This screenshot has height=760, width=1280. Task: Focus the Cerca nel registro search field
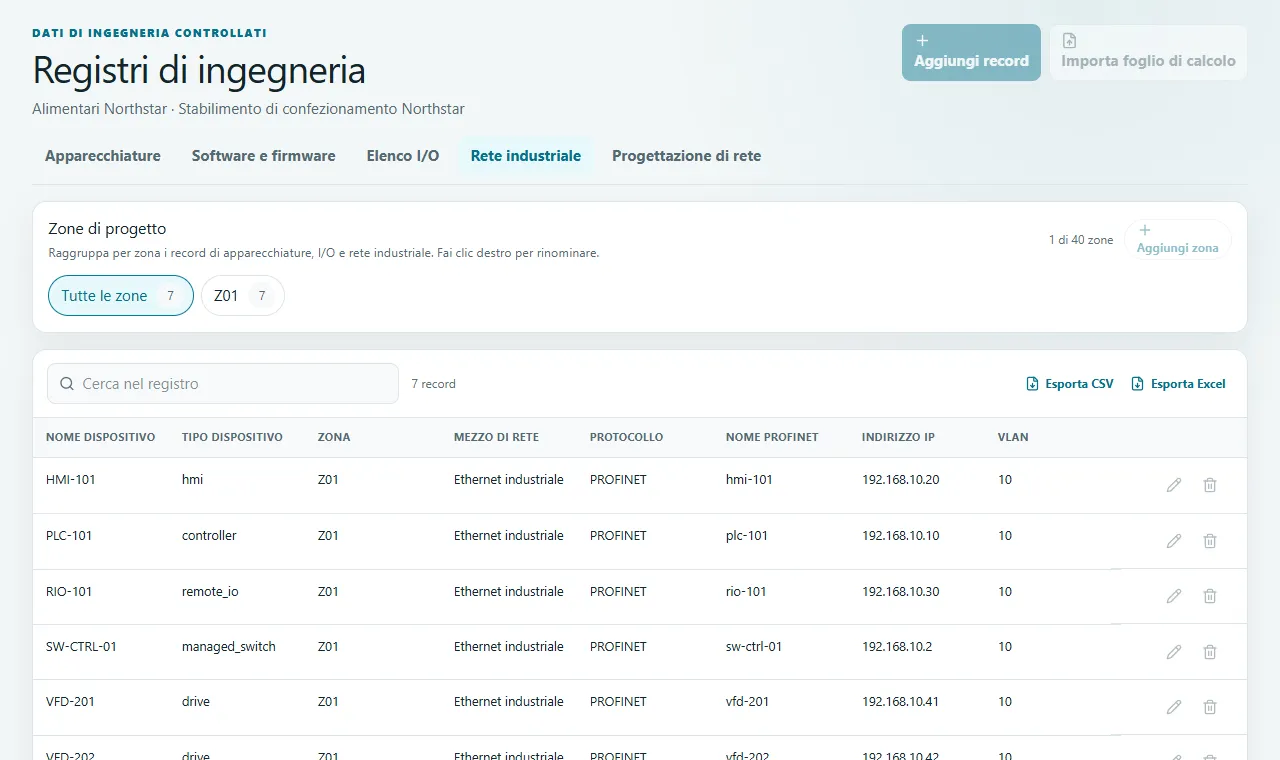[x=223, y=384]
